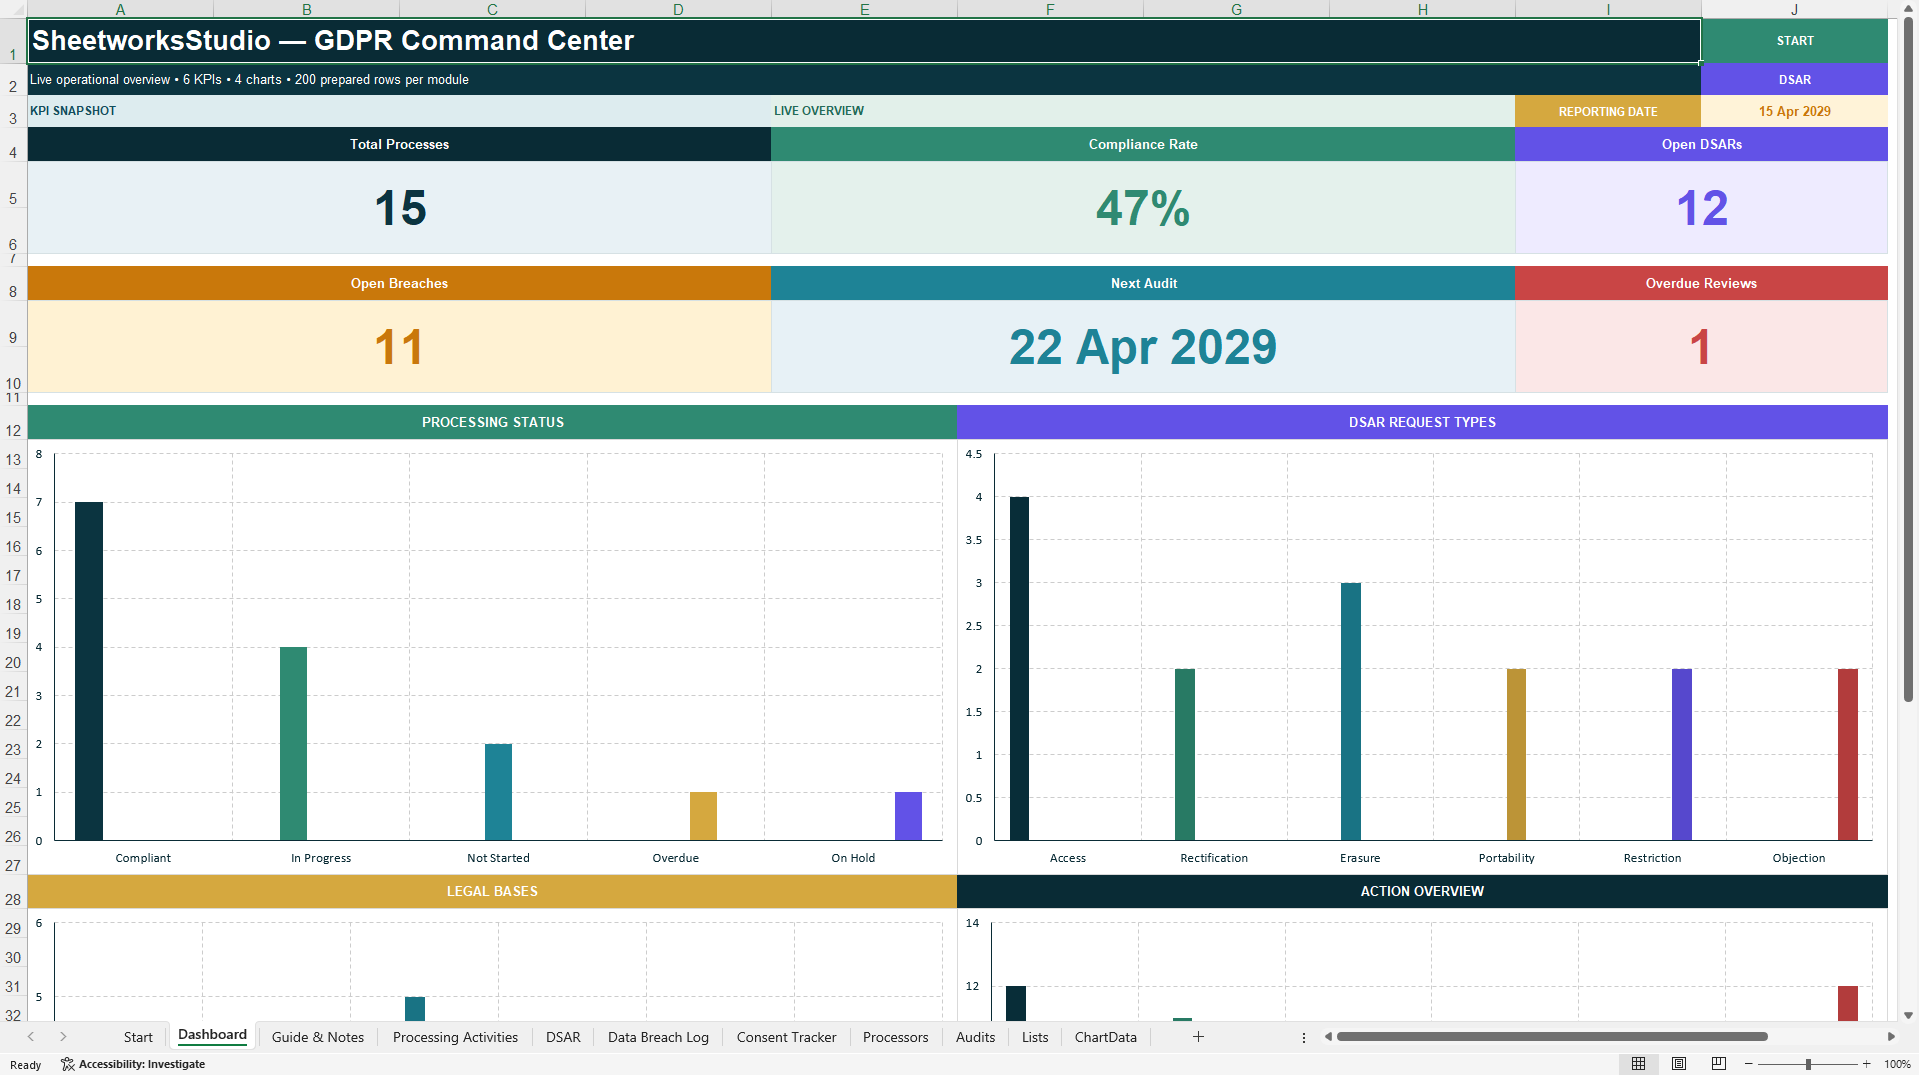Click the Open Breaches header cell

click(400, 283)
